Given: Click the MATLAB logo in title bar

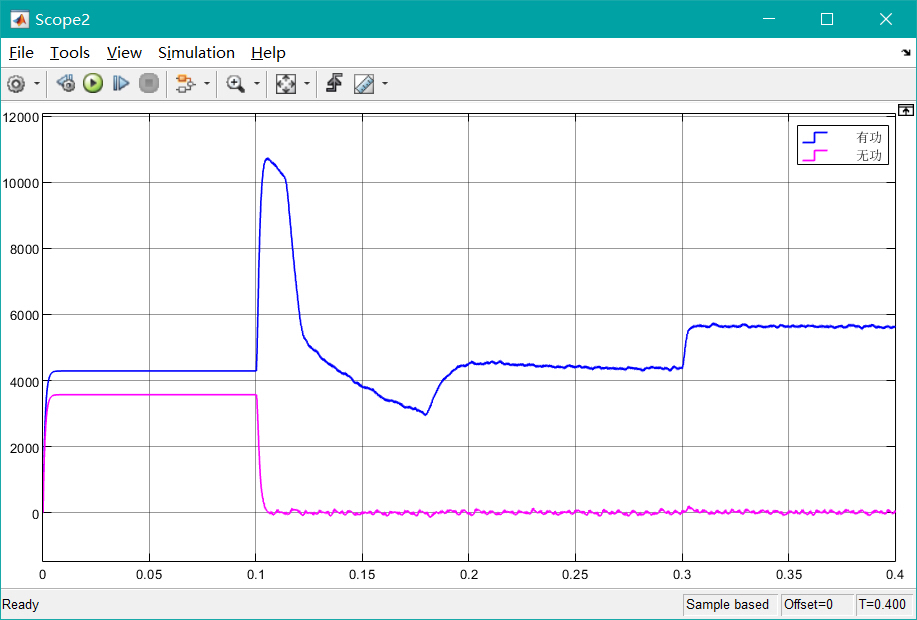Looking at the screenshot, I should coord(20,19).
